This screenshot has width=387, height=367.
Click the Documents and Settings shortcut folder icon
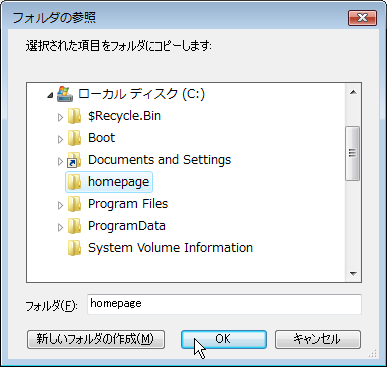pyautogui.click(x=74, y=160)
